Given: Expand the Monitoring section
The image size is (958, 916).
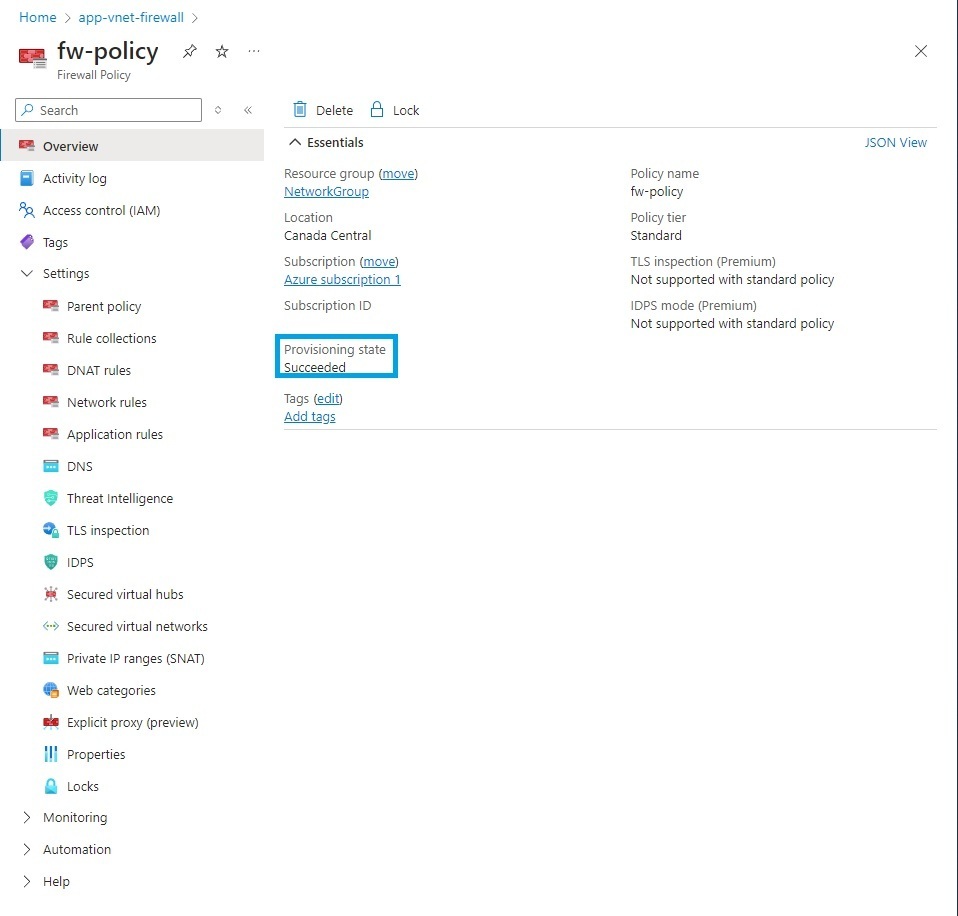Looking at the screenshot, I should coord(27,817).
